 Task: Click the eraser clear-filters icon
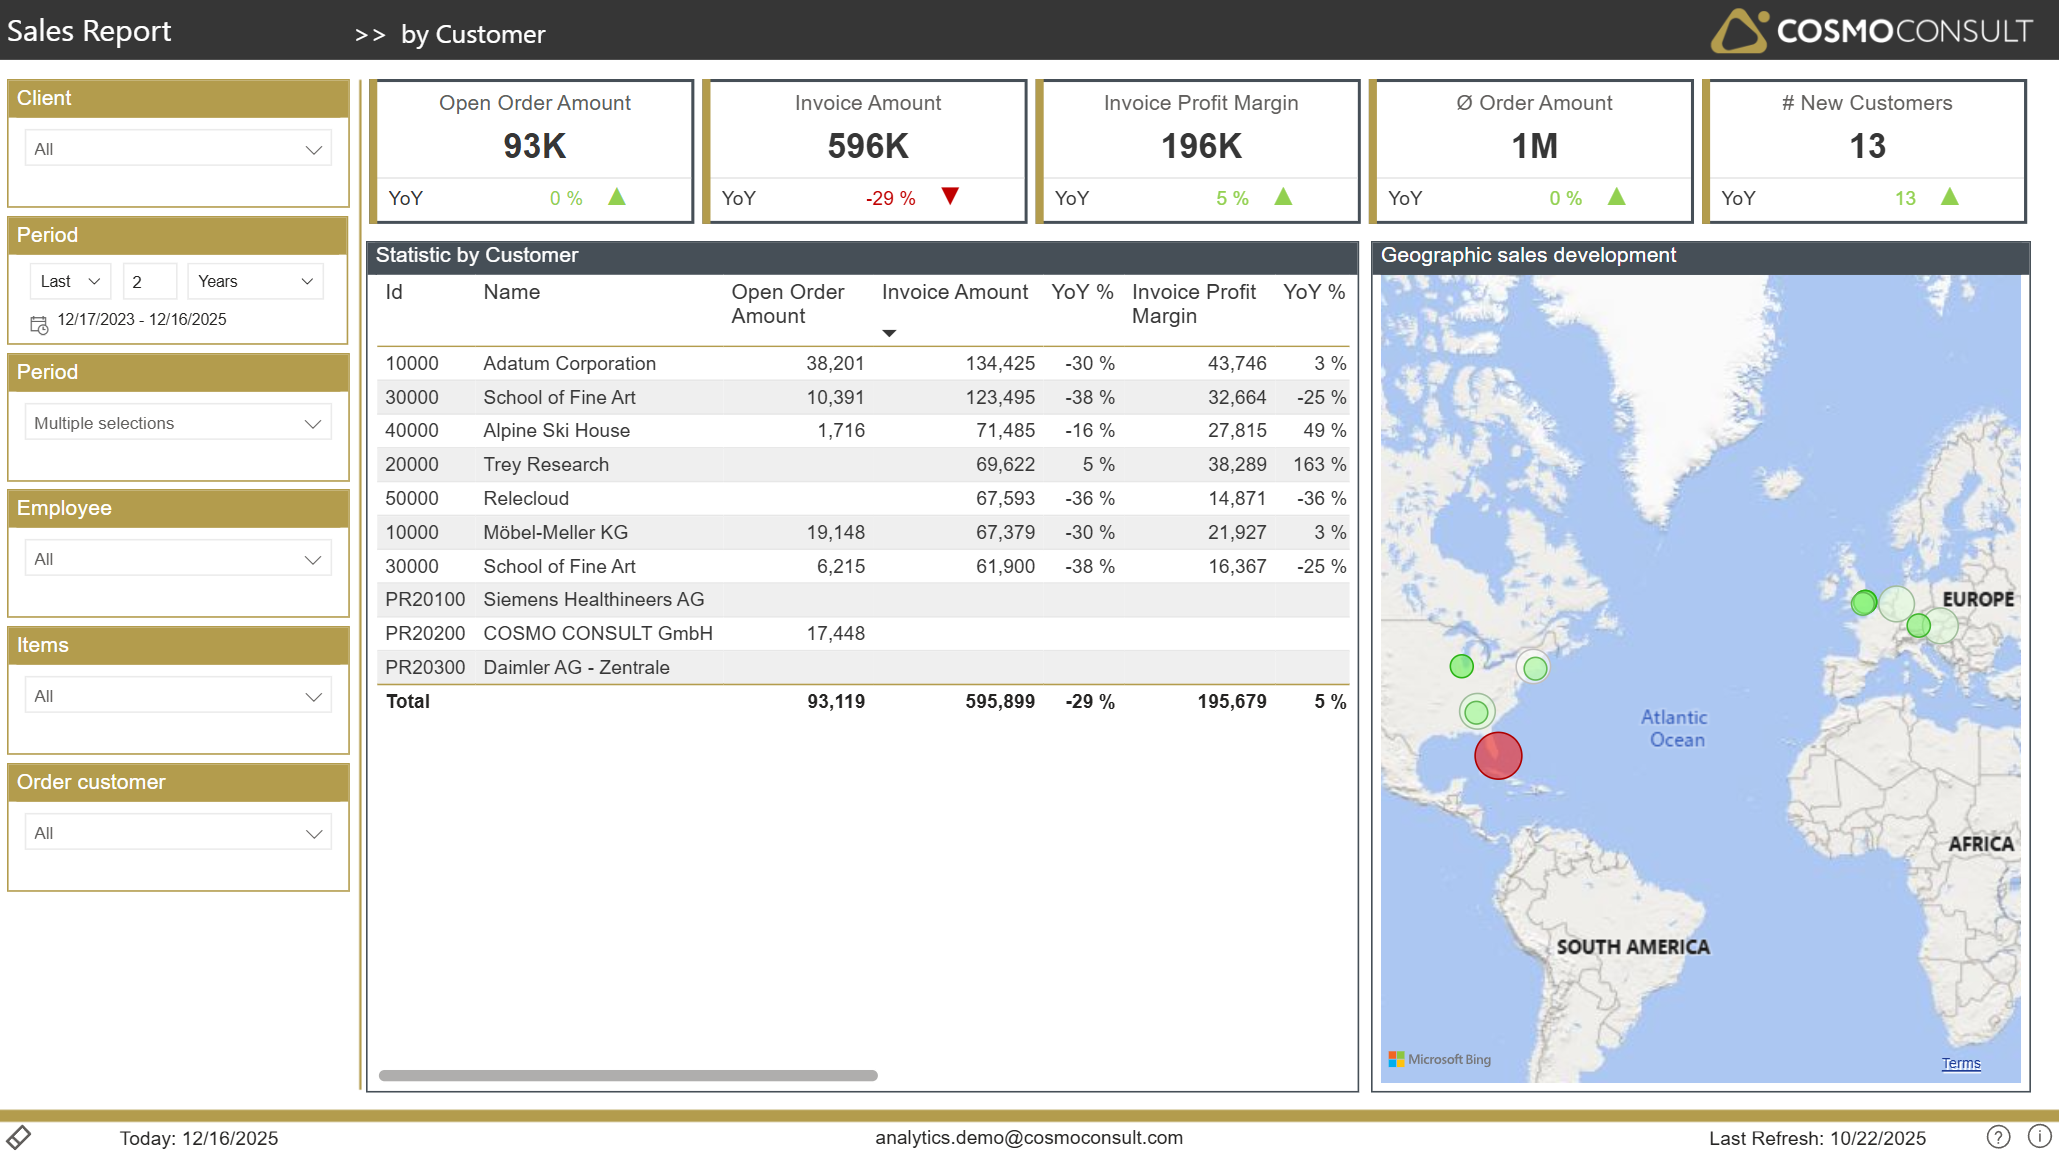pos(19,1137)
